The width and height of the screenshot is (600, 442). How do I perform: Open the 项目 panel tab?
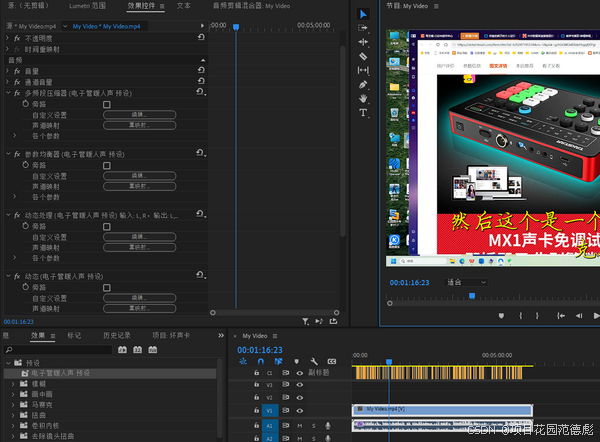click(171, 336)
